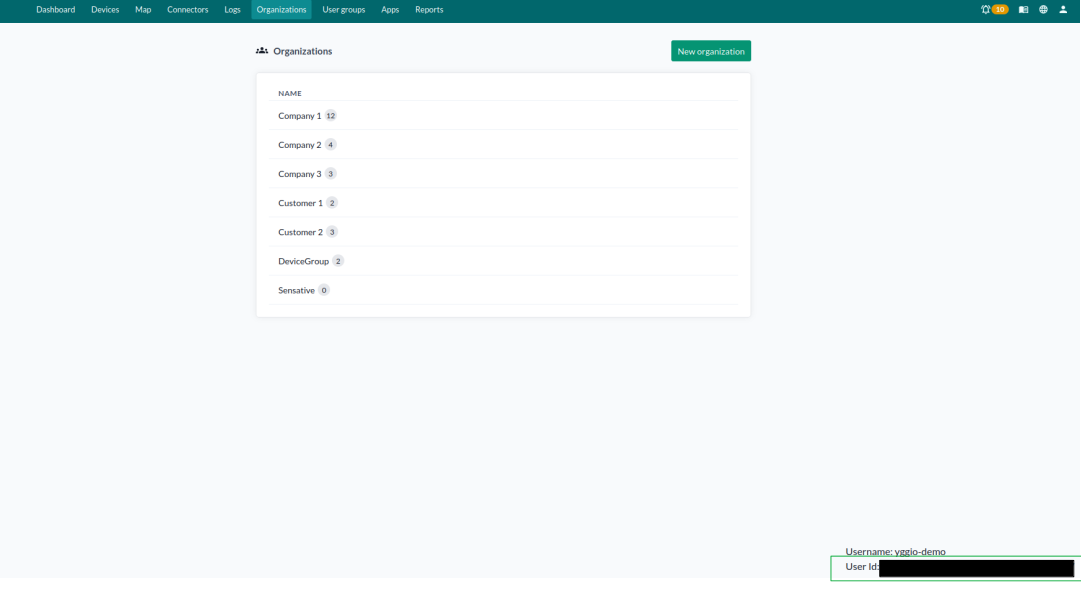This screenshot has width=1081, height=593.
Task: View the Logs section
Action: 232,9
